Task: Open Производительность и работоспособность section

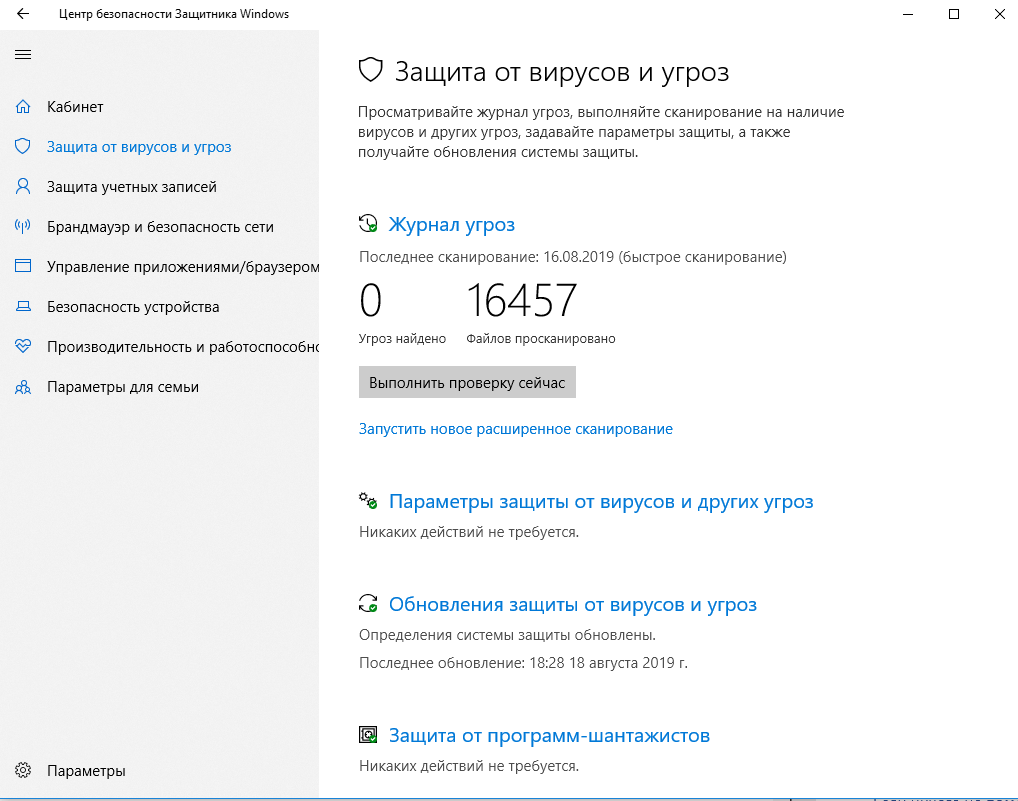Action: click(x=183, y=347)
